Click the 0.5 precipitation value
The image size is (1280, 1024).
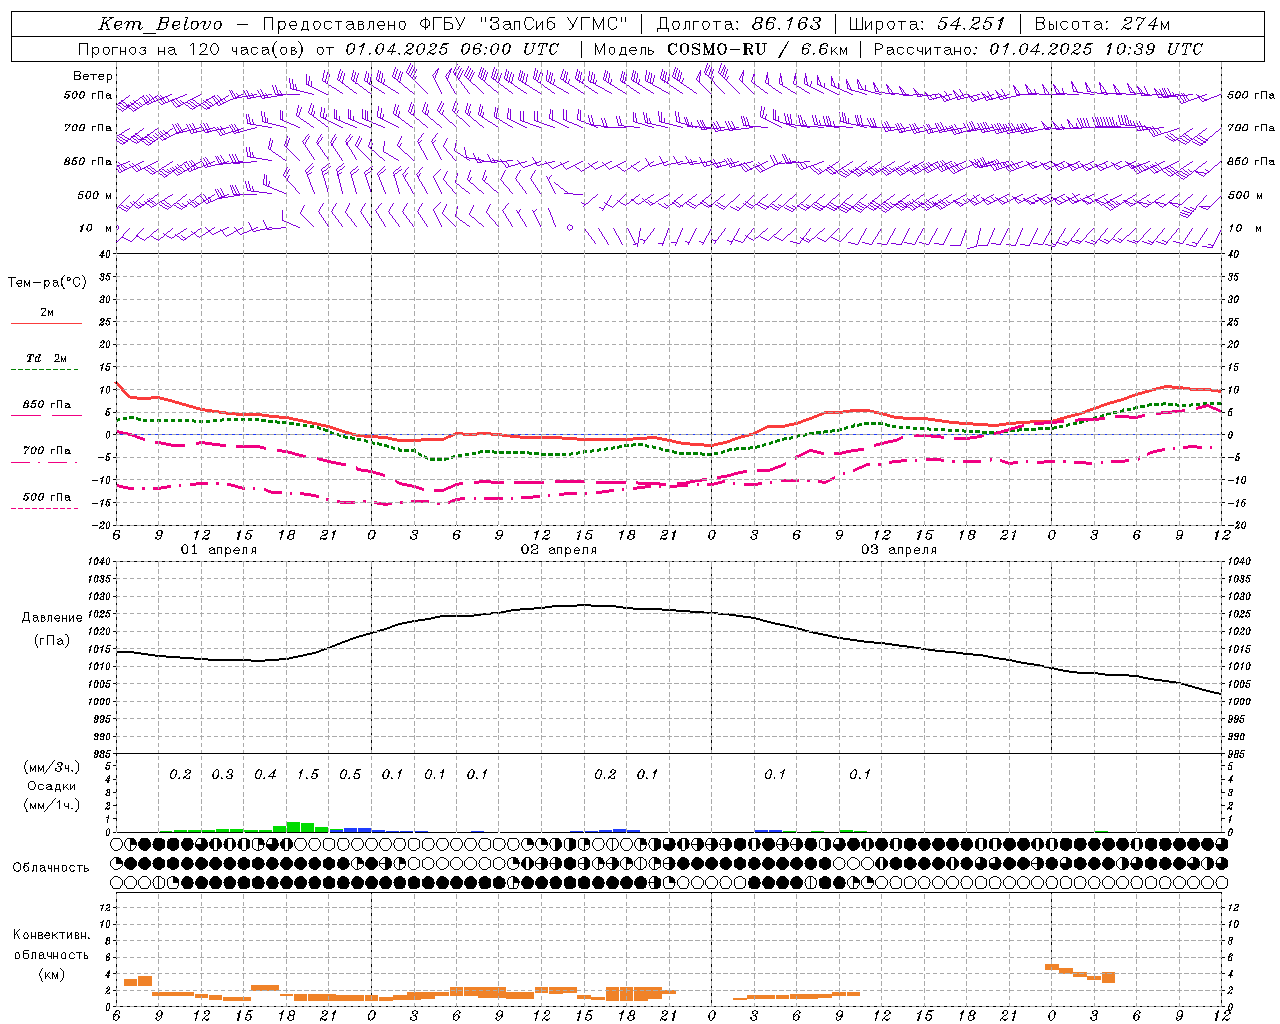350,774
